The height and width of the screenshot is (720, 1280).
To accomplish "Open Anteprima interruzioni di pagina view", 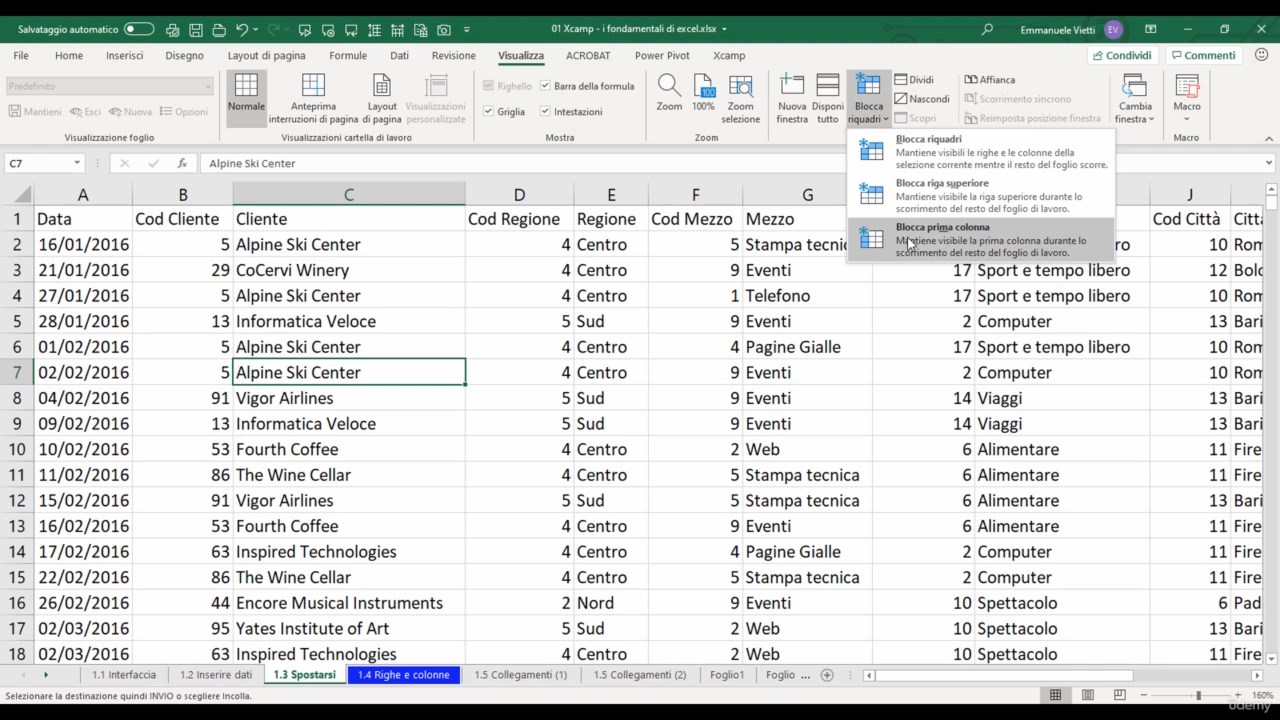I will tap(313, 98).
